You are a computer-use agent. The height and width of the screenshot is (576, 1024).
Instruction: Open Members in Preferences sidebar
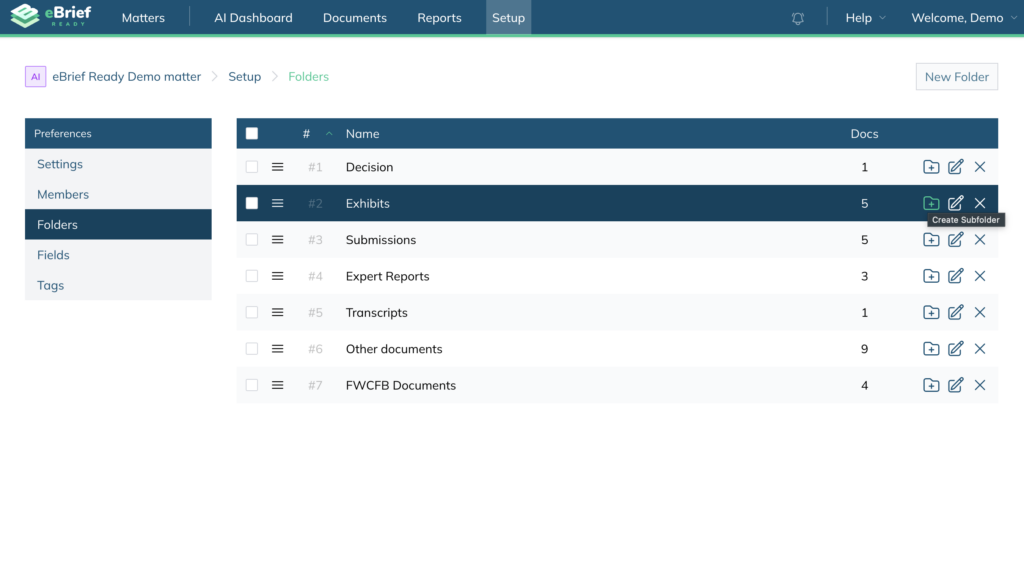pos(118,194)
